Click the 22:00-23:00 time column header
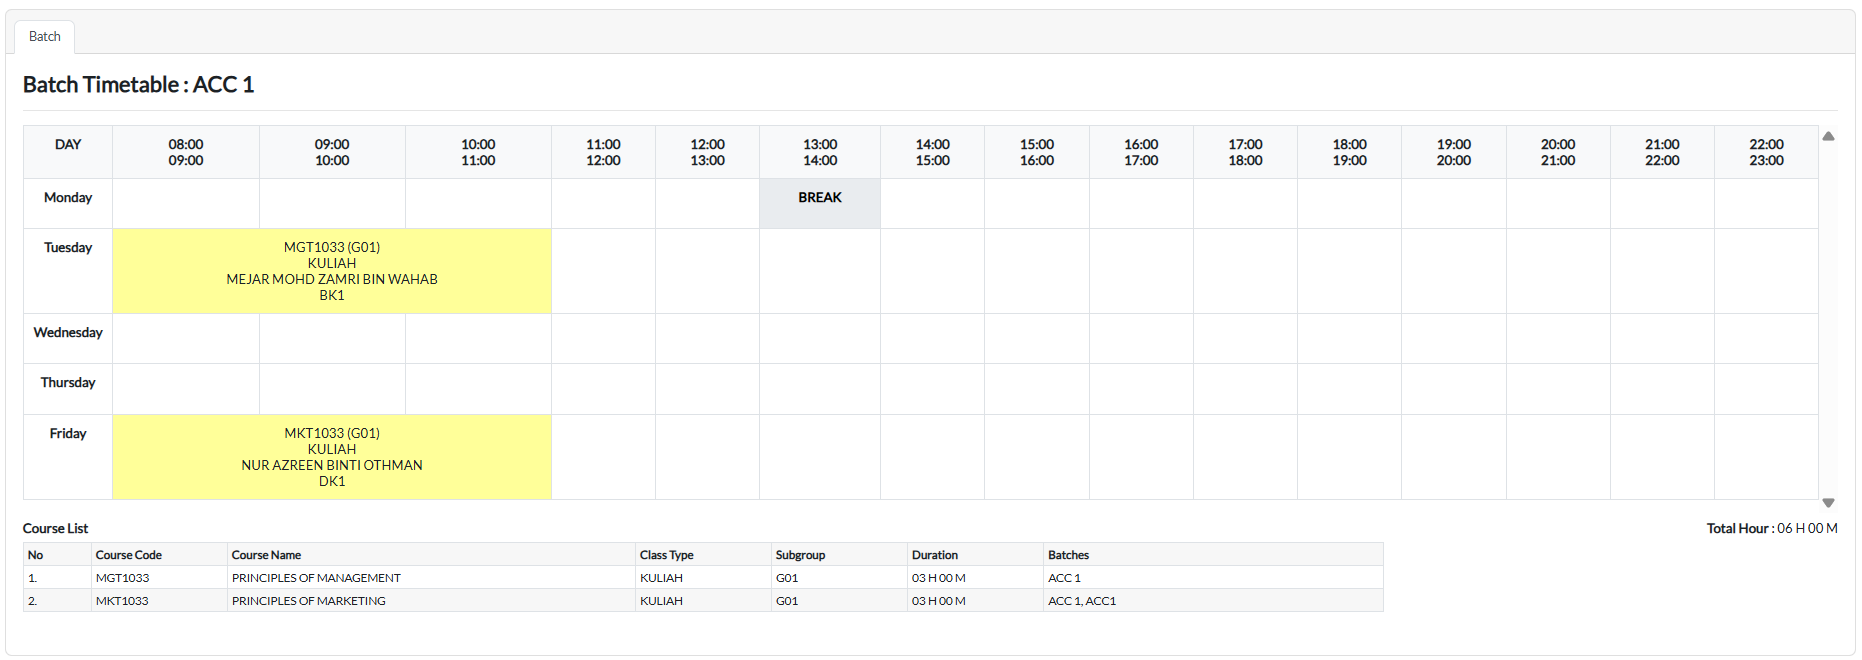Viewport: 1862px width, 660px height. [1765, 152]
